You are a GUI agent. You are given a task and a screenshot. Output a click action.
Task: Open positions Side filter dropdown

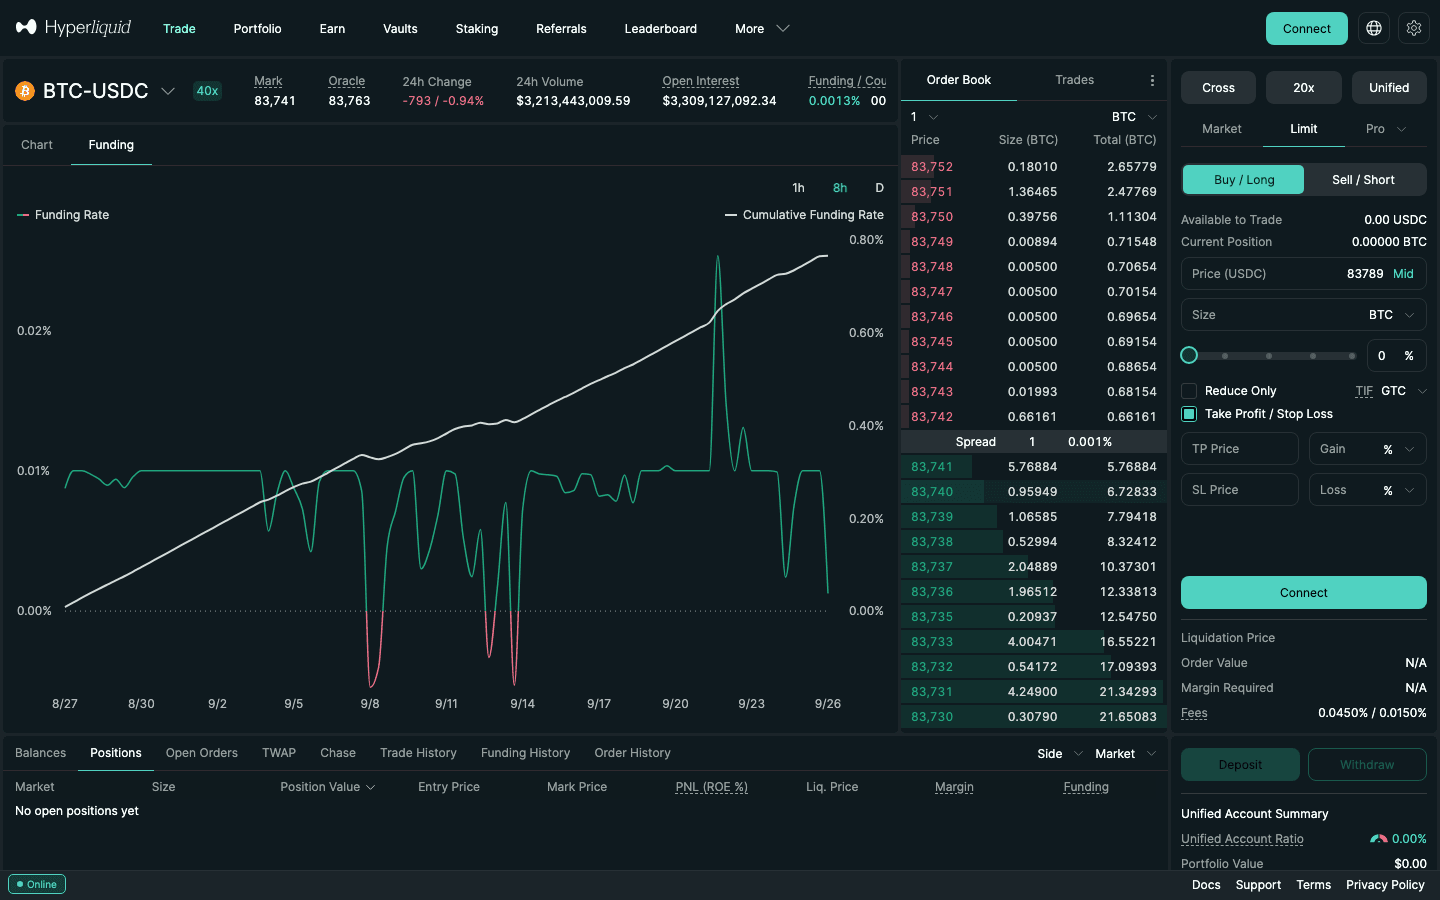click(x=1060, y=754)
